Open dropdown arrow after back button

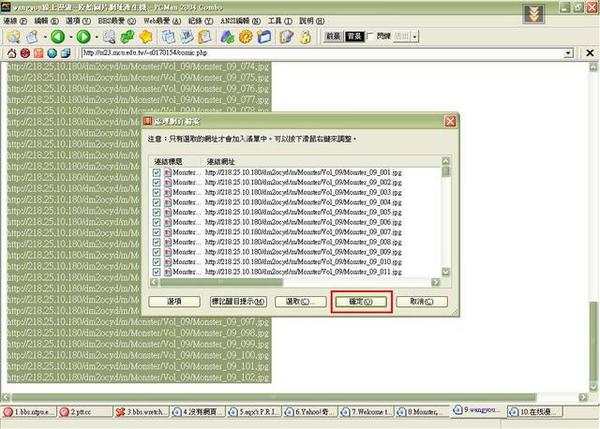pyautogui.click(x=71, y=37)
